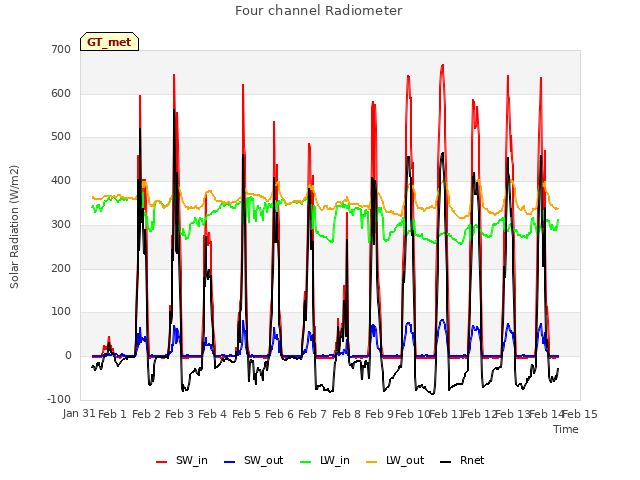The image size is (640, 480).
Task: Click the 100 y-axis tick label
Action: click(61, 312)
